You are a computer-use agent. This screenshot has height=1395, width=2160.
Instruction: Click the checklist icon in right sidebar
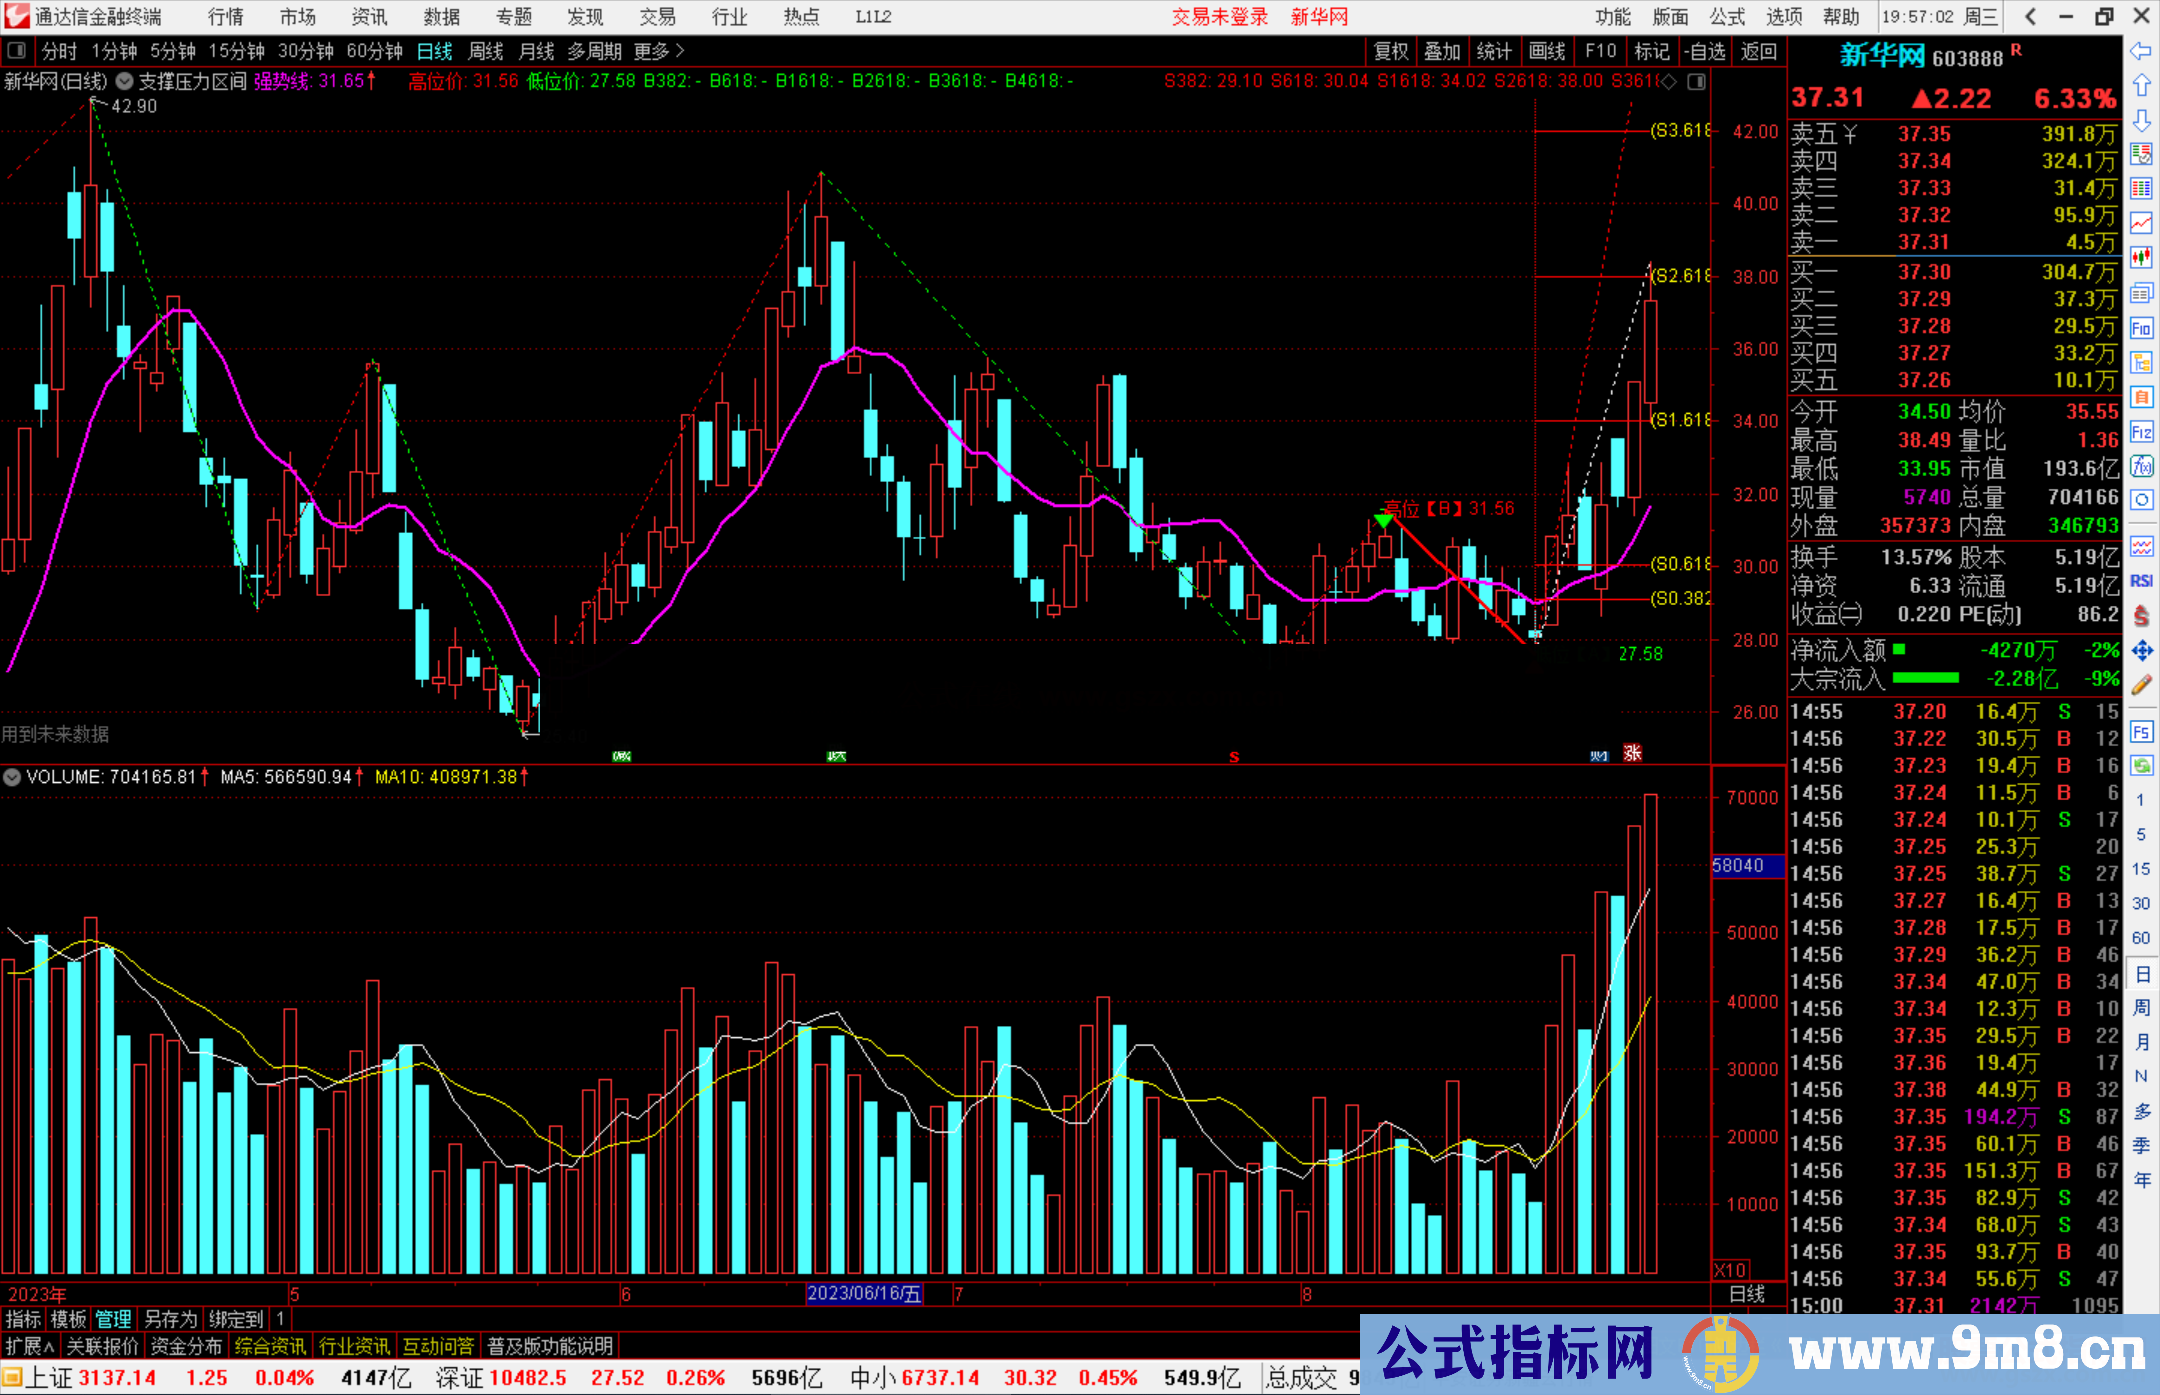click(x=2141, y=154)
